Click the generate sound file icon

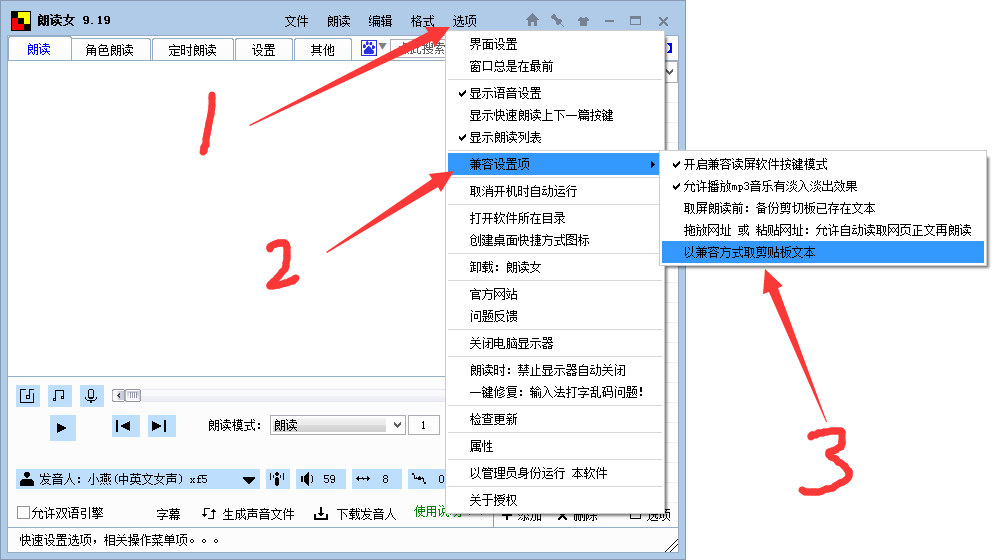[209, 513]
